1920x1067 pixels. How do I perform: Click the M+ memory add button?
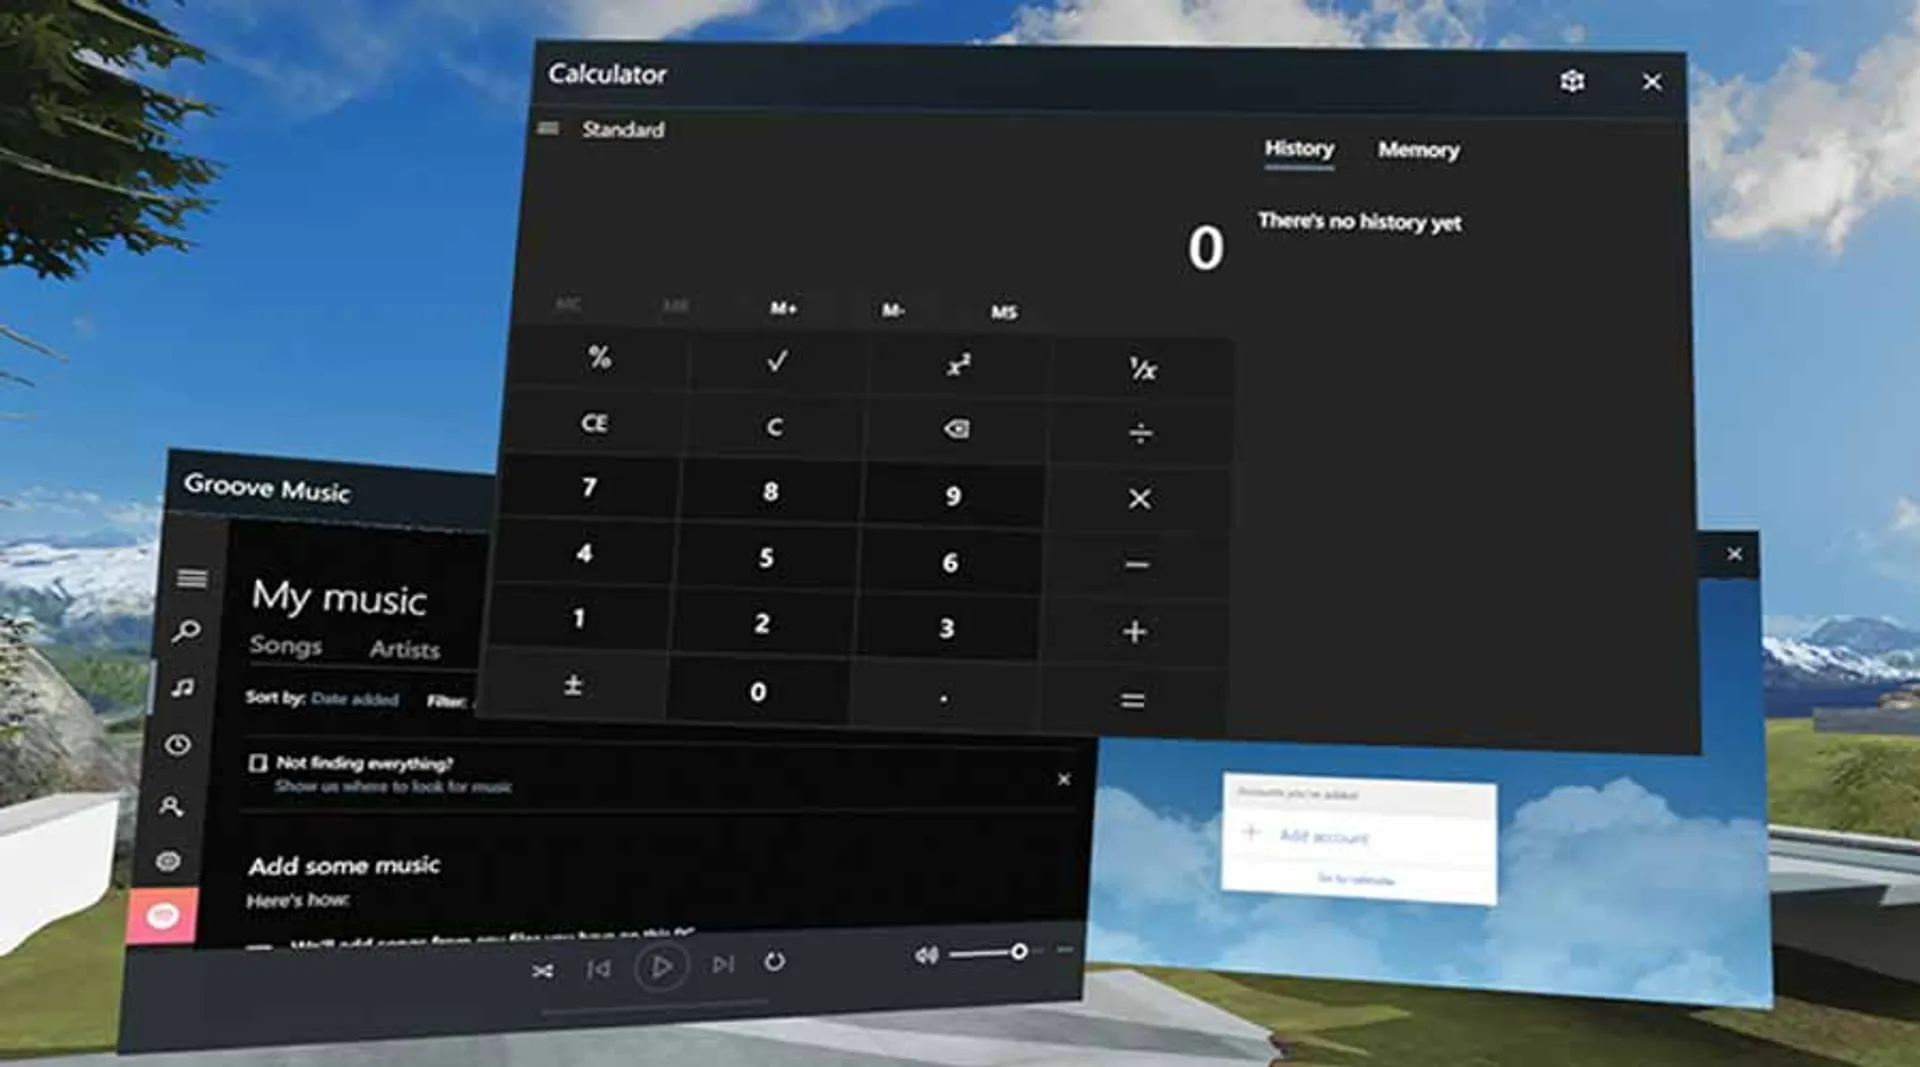[x=783, y=308]
